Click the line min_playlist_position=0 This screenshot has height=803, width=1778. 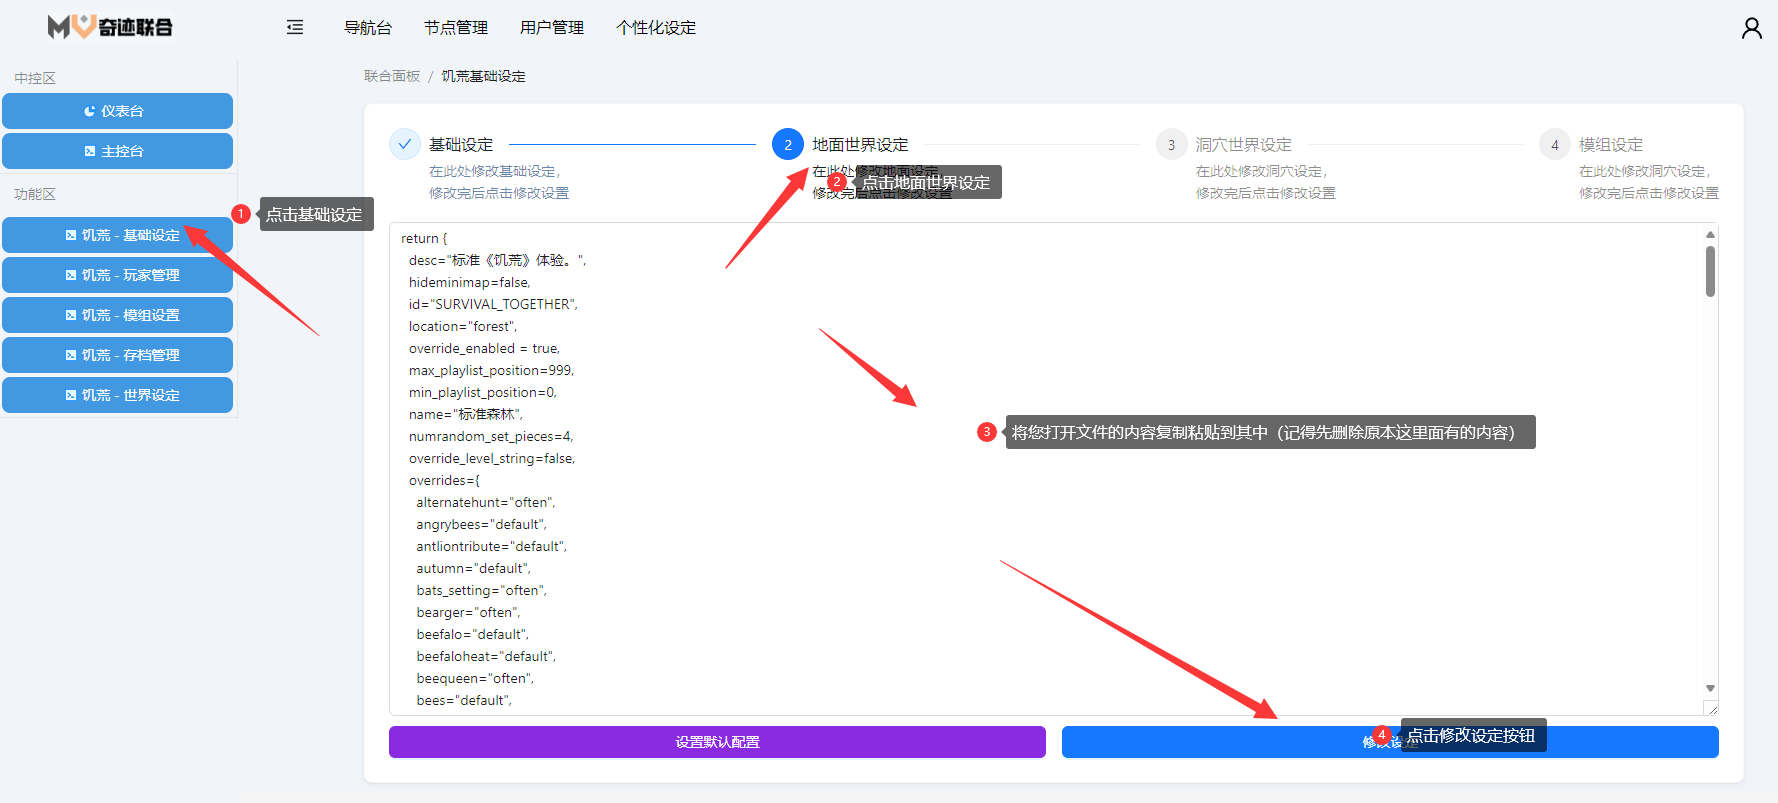click(482, 392)
